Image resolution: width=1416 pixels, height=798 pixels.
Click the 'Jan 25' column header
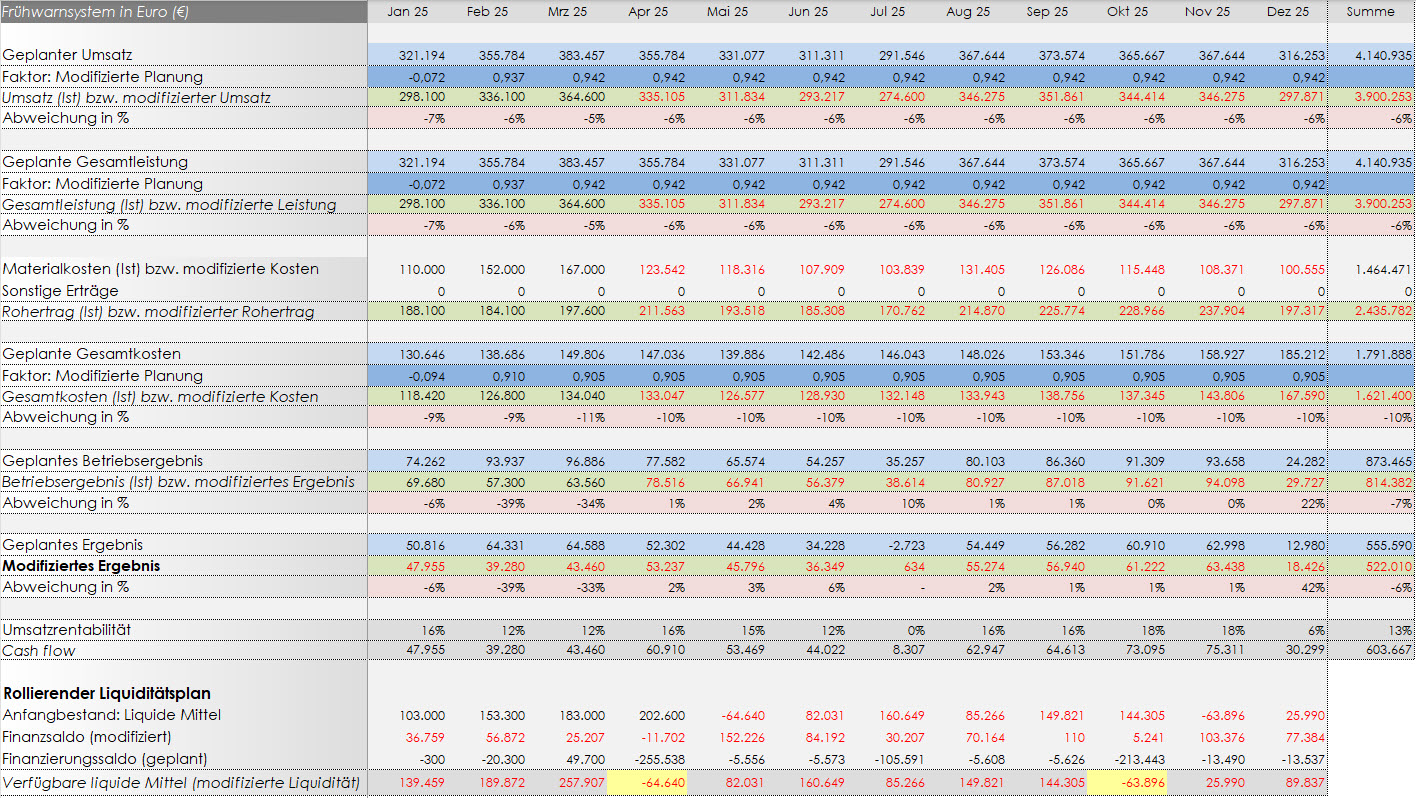pos(407,12)
